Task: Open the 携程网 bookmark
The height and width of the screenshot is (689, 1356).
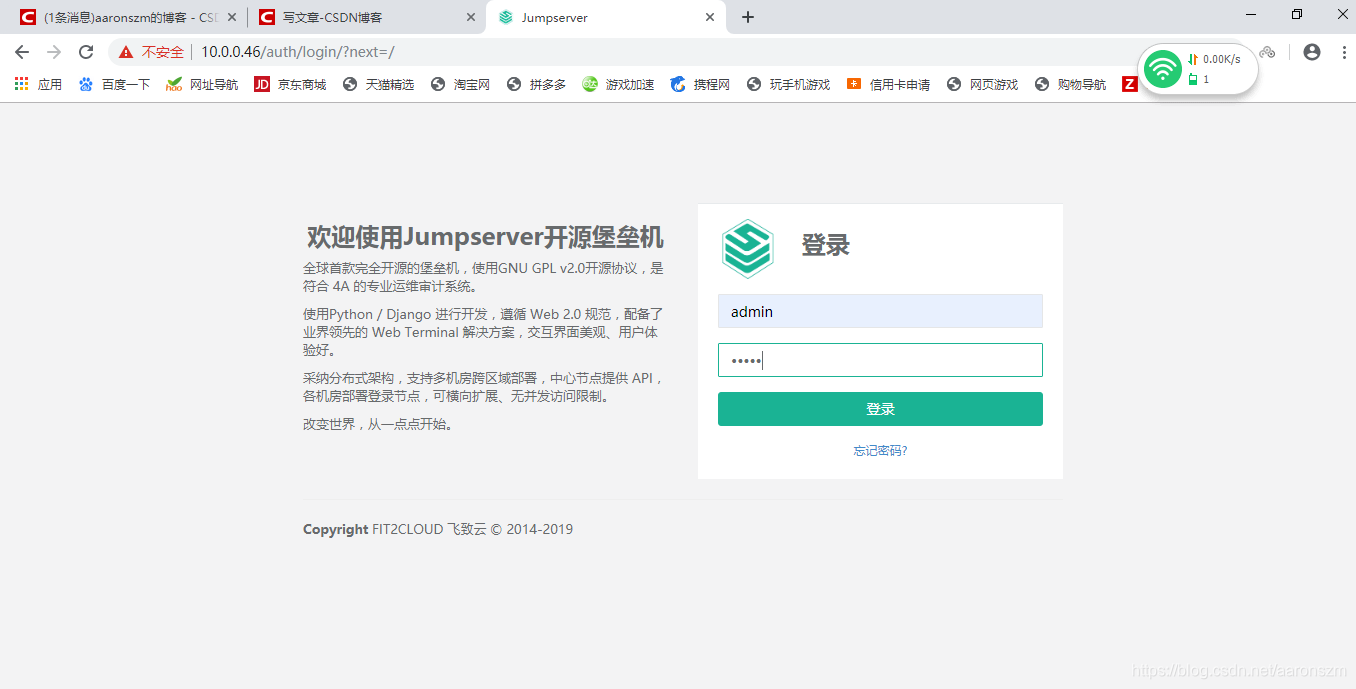Action: click(700, 85)
